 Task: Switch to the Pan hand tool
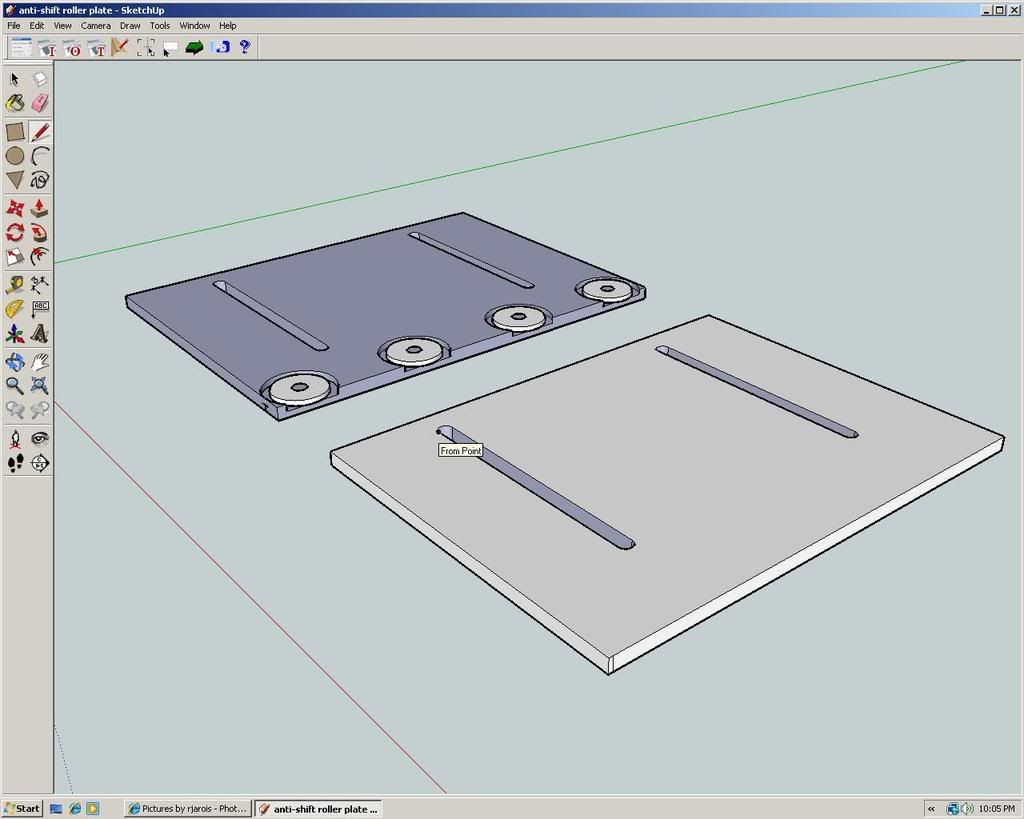(x=40, y=361)
